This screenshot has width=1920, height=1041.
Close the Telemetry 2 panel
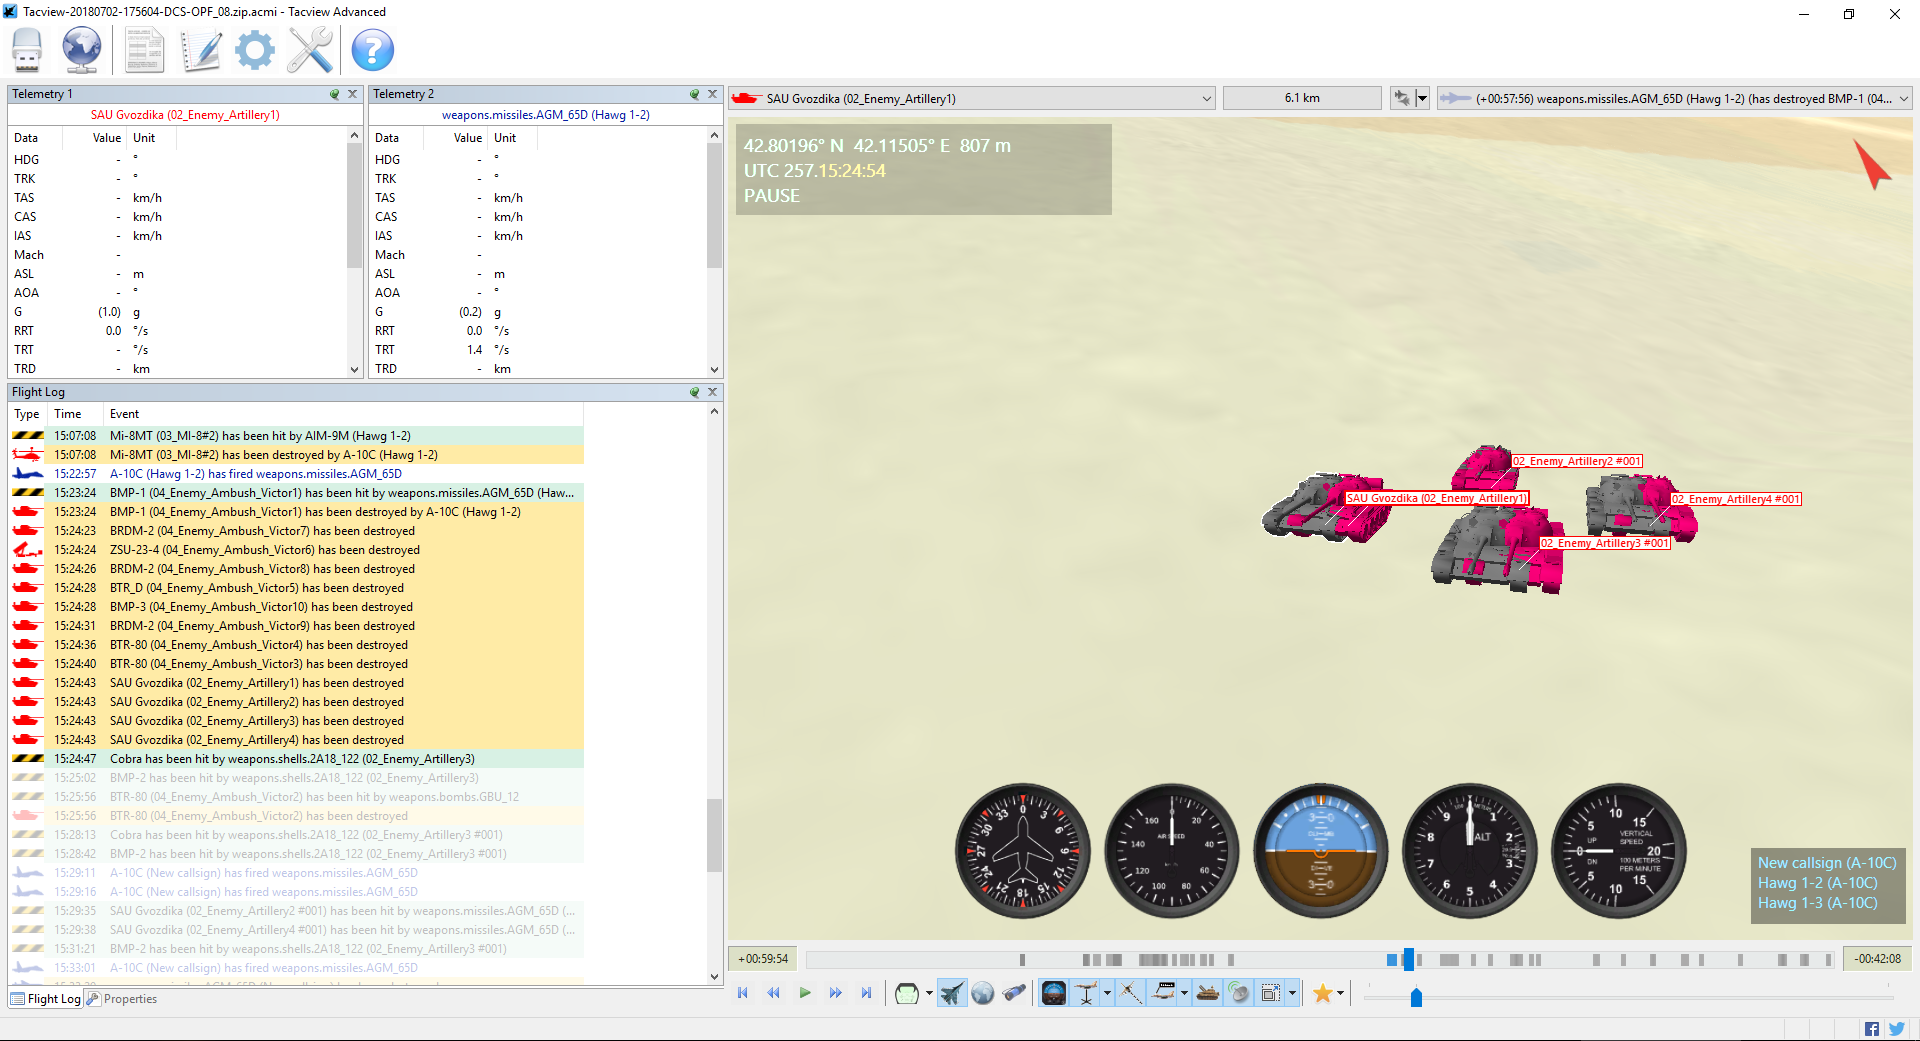[x=712, y=94]
